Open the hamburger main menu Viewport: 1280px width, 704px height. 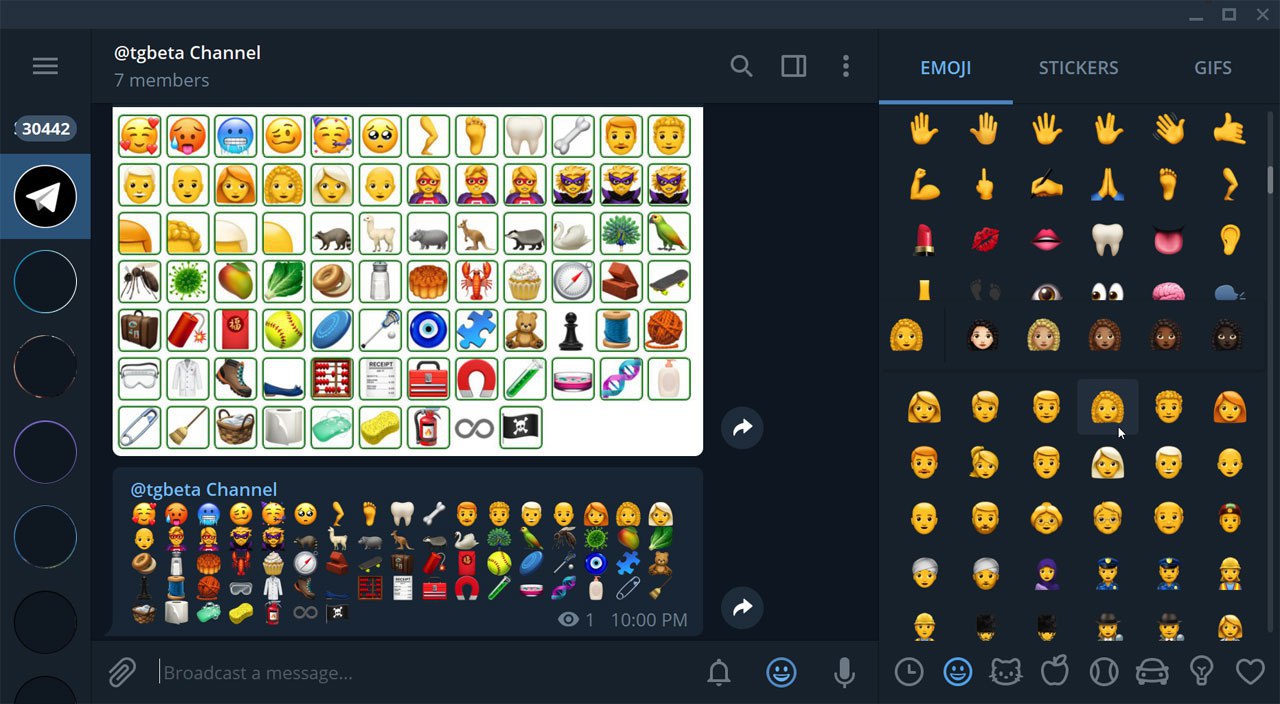45,66
